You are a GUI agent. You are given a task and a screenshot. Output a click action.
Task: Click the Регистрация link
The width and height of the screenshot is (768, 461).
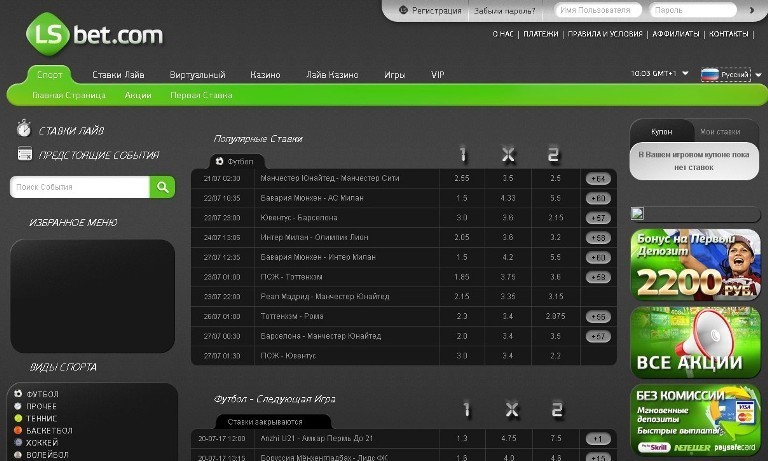[x=436, y=10]
